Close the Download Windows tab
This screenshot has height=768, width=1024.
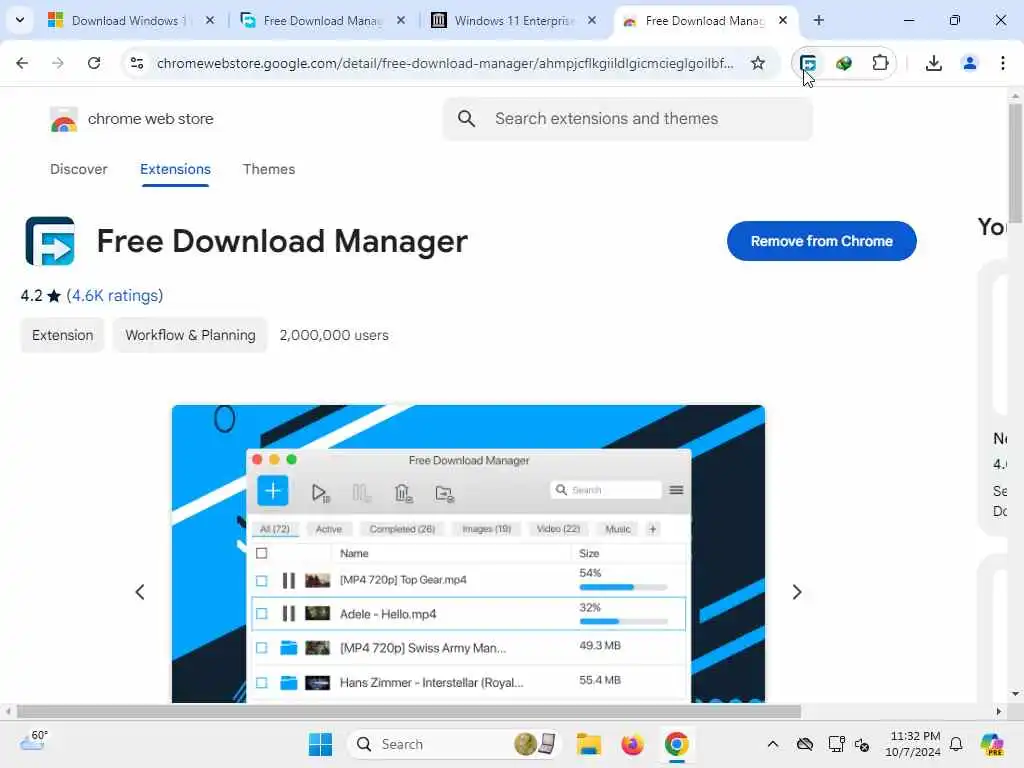coord(210,20)
